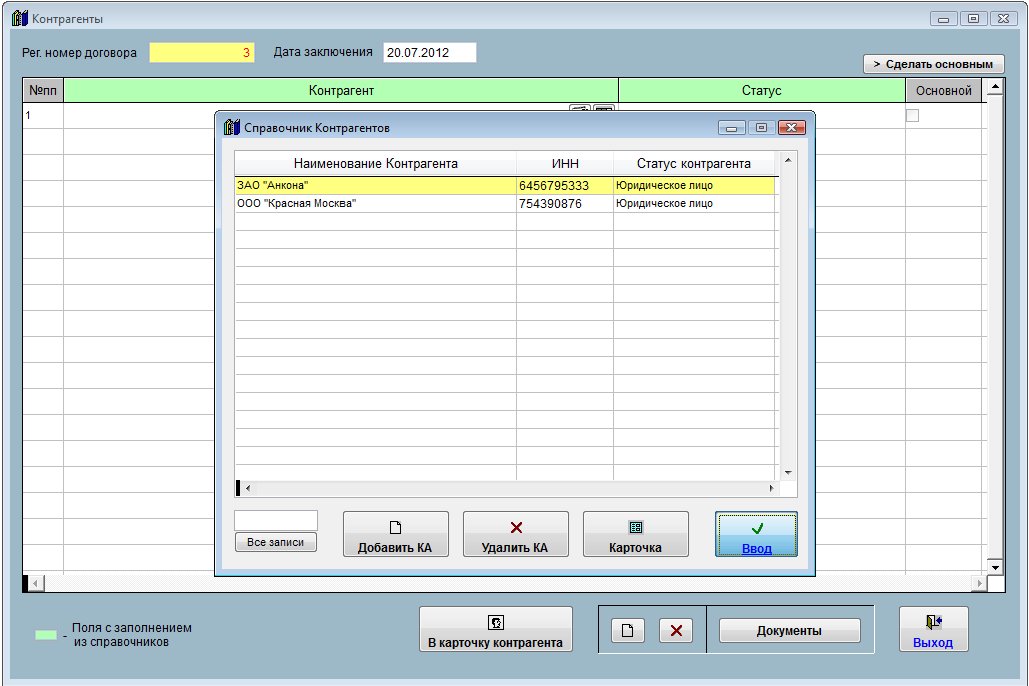Viewport: 1029px width, 686px height.
Task: Click the main table scroll-up arrow
Action: click(x=996, y=87)
